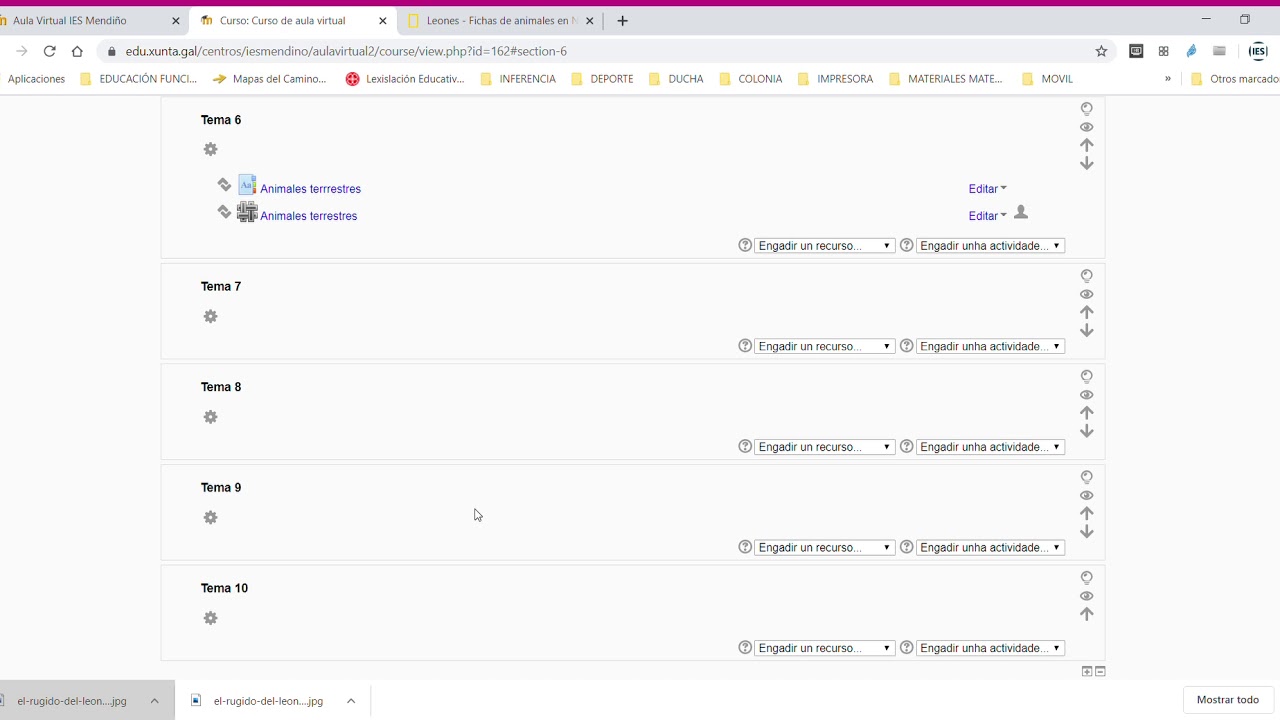Expand Engadir un recurso in Tema 8
The width and height of the screenshot is (1280, 720).
pyautogui.click(x=824, y=447)
